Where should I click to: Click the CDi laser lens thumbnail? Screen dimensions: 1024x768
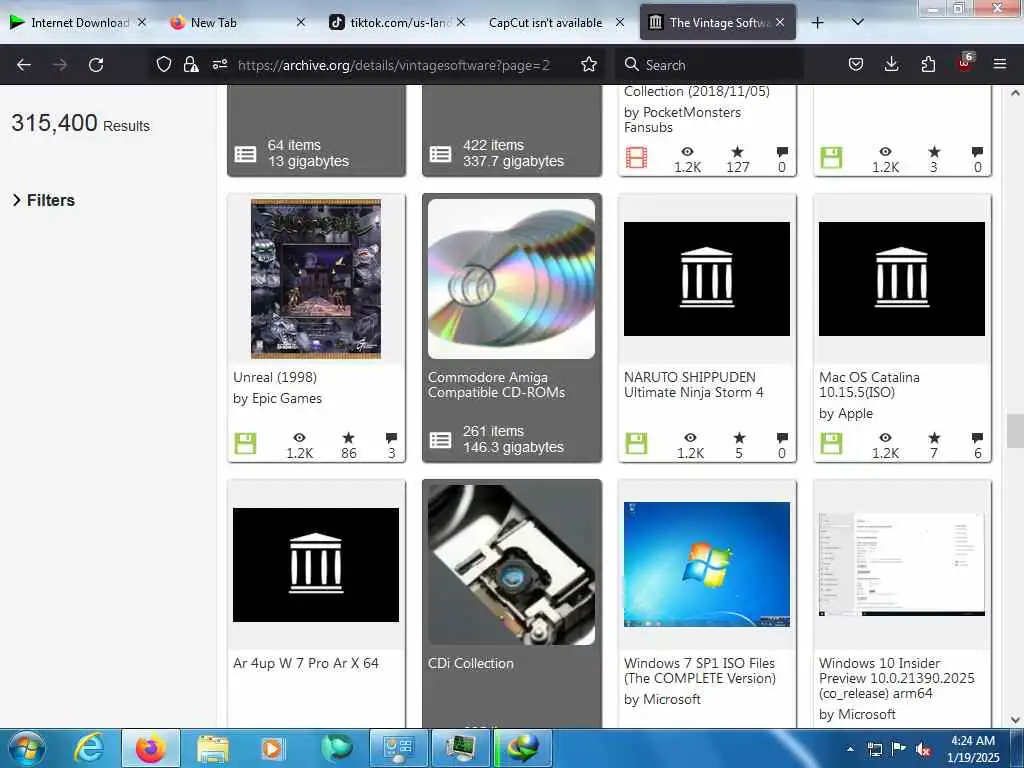511,565
